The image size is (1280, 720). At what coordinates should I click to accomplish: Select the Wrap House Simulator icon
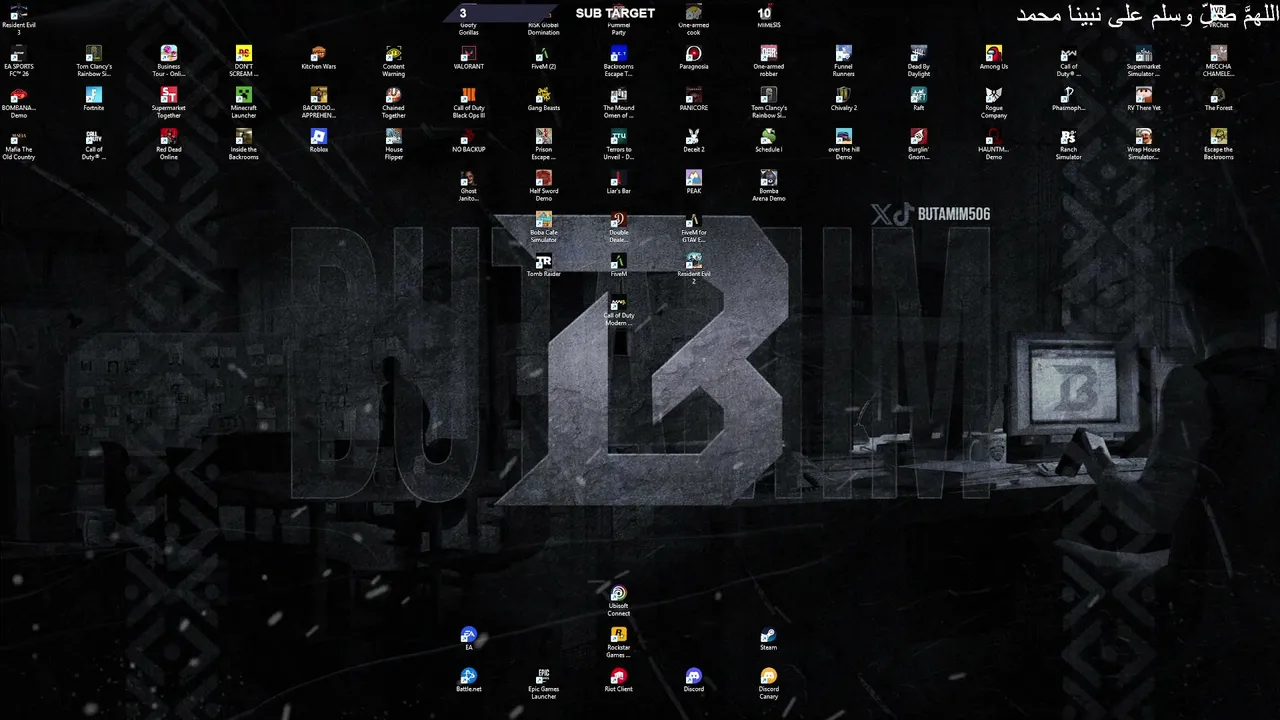click(1144, 145)
